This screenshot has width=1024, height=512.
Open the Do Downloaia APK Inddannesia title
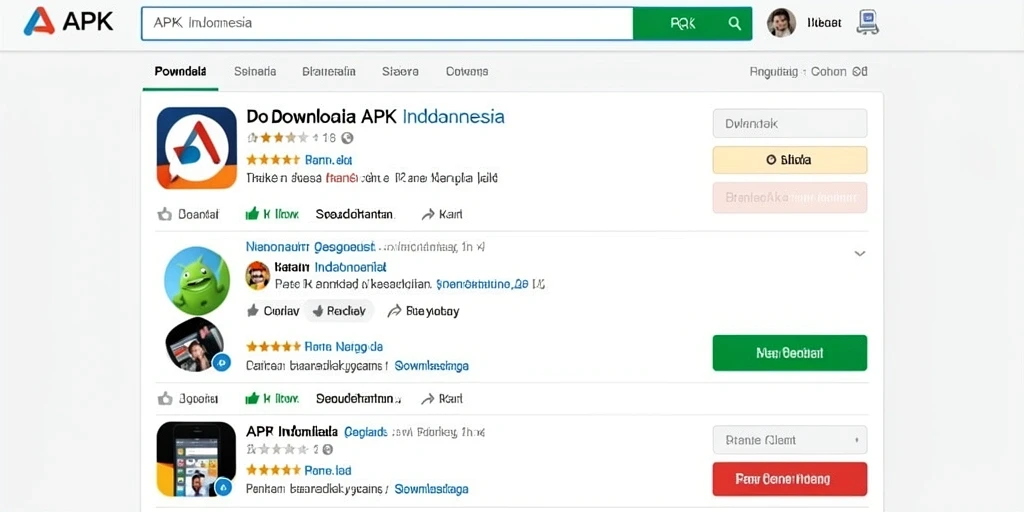376,117
